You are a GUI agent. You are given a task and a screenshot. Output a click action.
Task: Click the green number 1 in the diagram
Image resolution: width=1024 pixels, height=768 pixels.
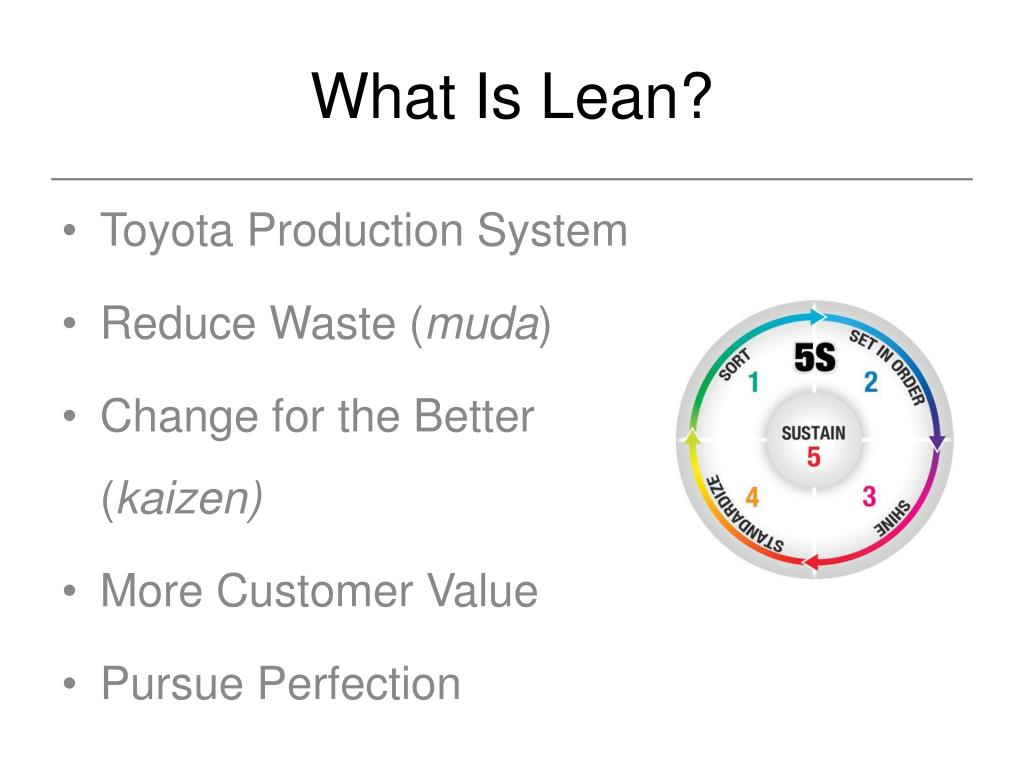(754, 382)
